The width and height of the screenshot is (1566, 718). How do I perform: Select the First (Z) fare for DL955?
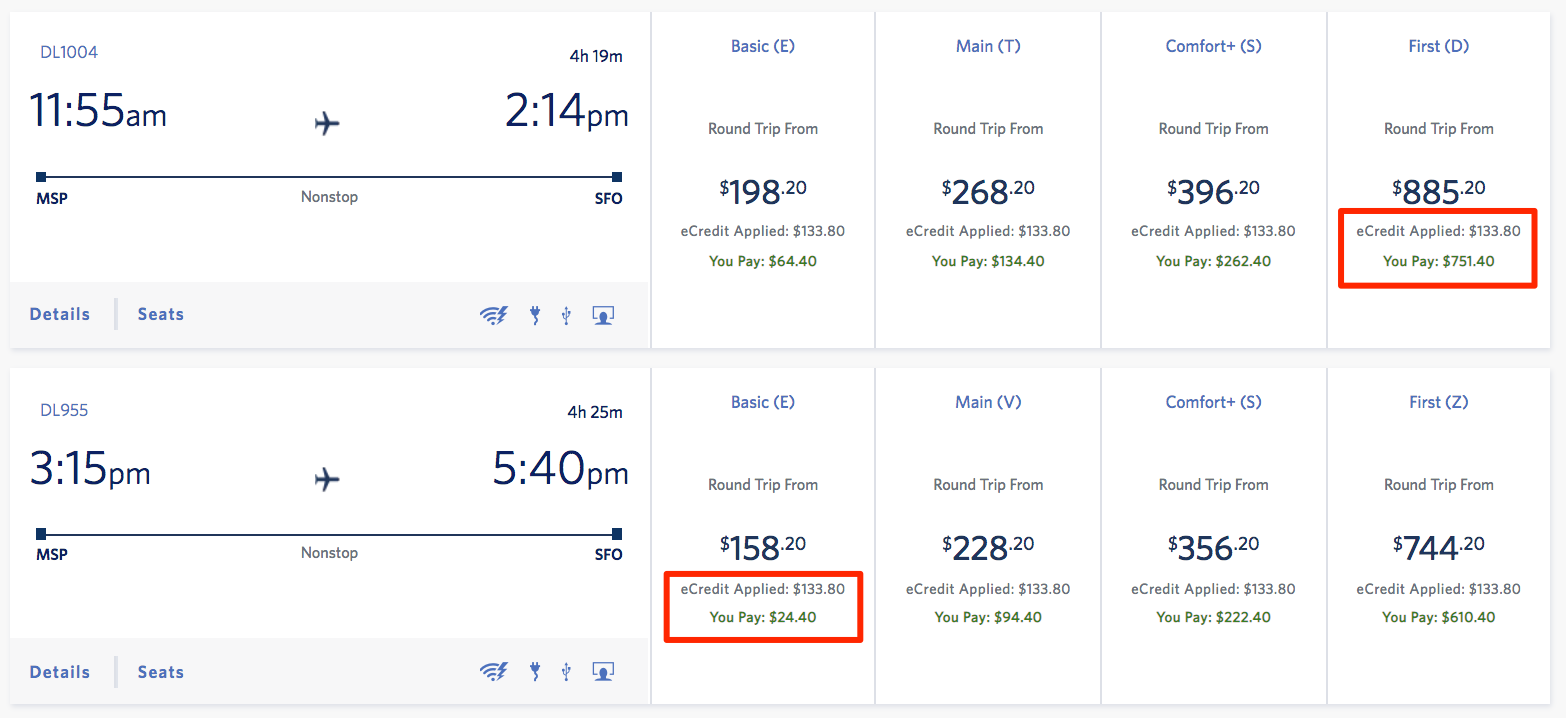pyautogui.click(x=1438, y=534)
